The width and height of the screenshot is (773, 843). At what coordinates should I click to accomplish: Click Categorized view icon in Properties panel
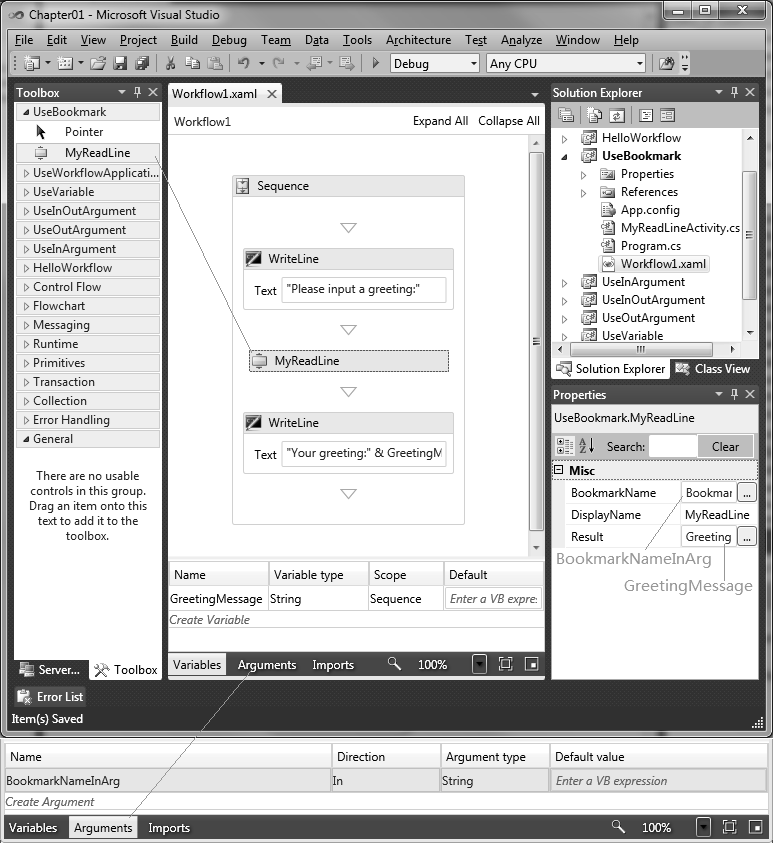(565, 446)
